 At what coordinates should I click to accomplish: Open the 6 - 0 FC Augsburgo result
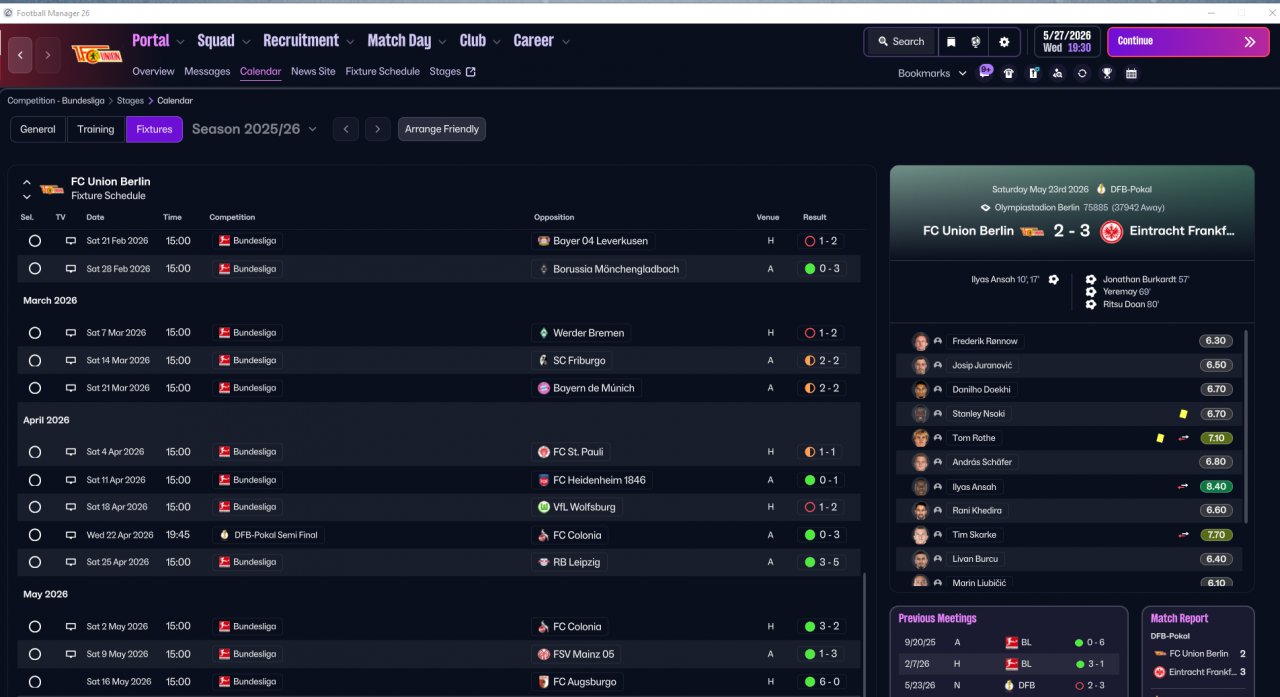[820, 682]
